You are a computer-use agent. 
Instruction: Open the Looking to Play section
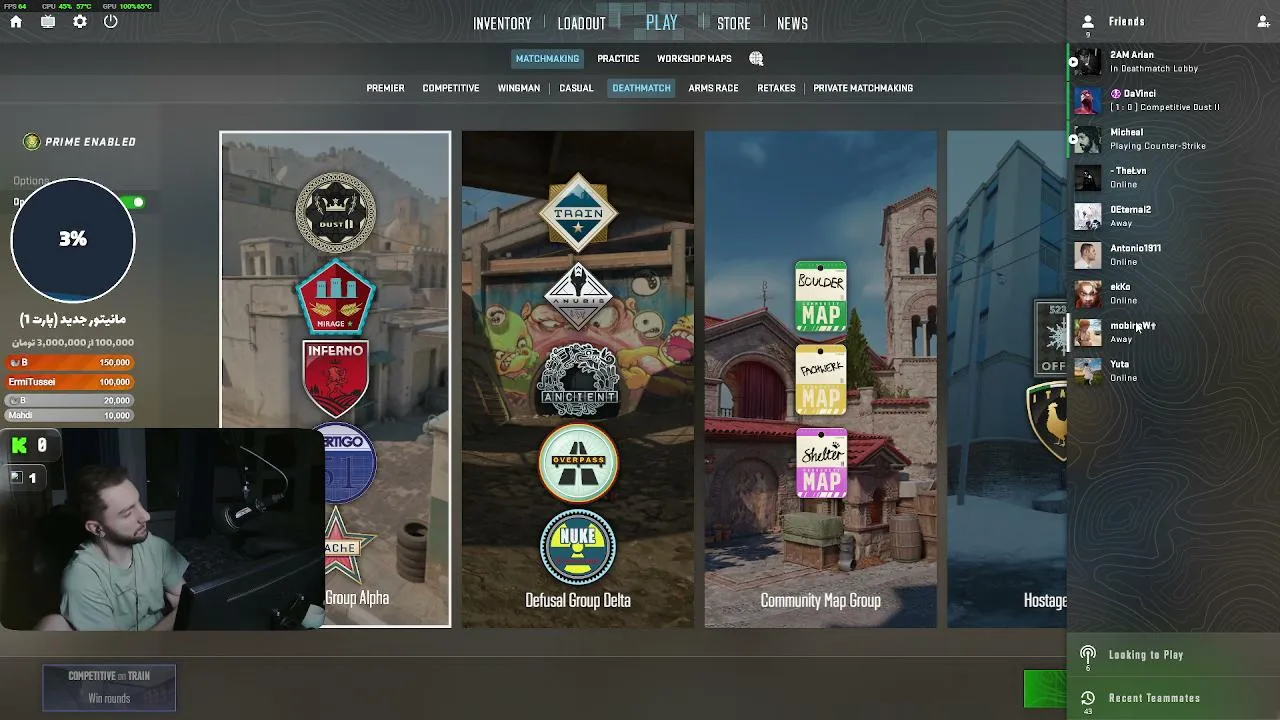pos(1173,655)
